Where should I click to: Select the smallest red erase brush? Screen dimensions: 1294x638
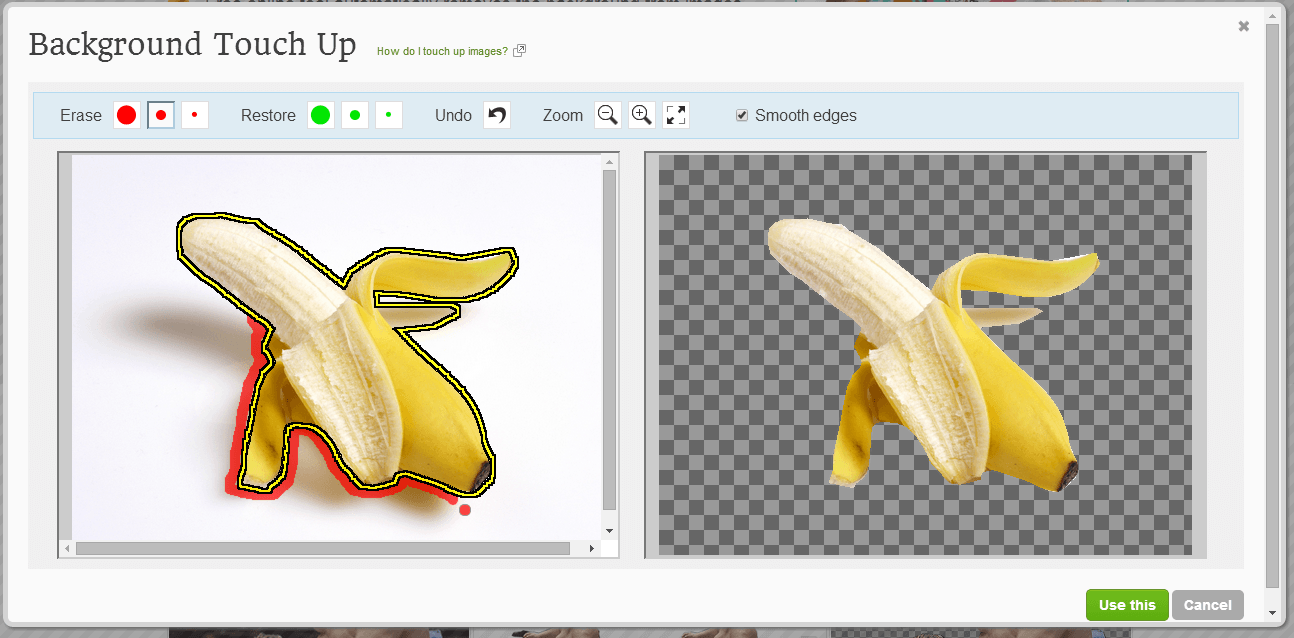click(x=194, y=115)
